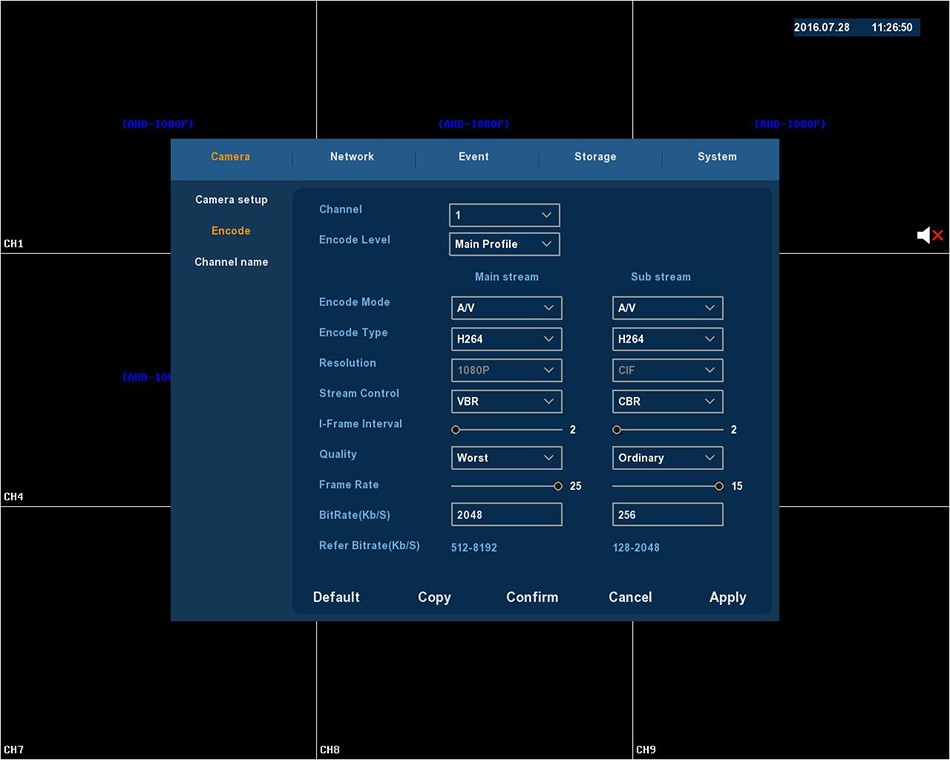The width and height of the screenshot is (950, 760).
Task: Change Main stream Stream Control from VBR
Action: [x=506, y=401]
